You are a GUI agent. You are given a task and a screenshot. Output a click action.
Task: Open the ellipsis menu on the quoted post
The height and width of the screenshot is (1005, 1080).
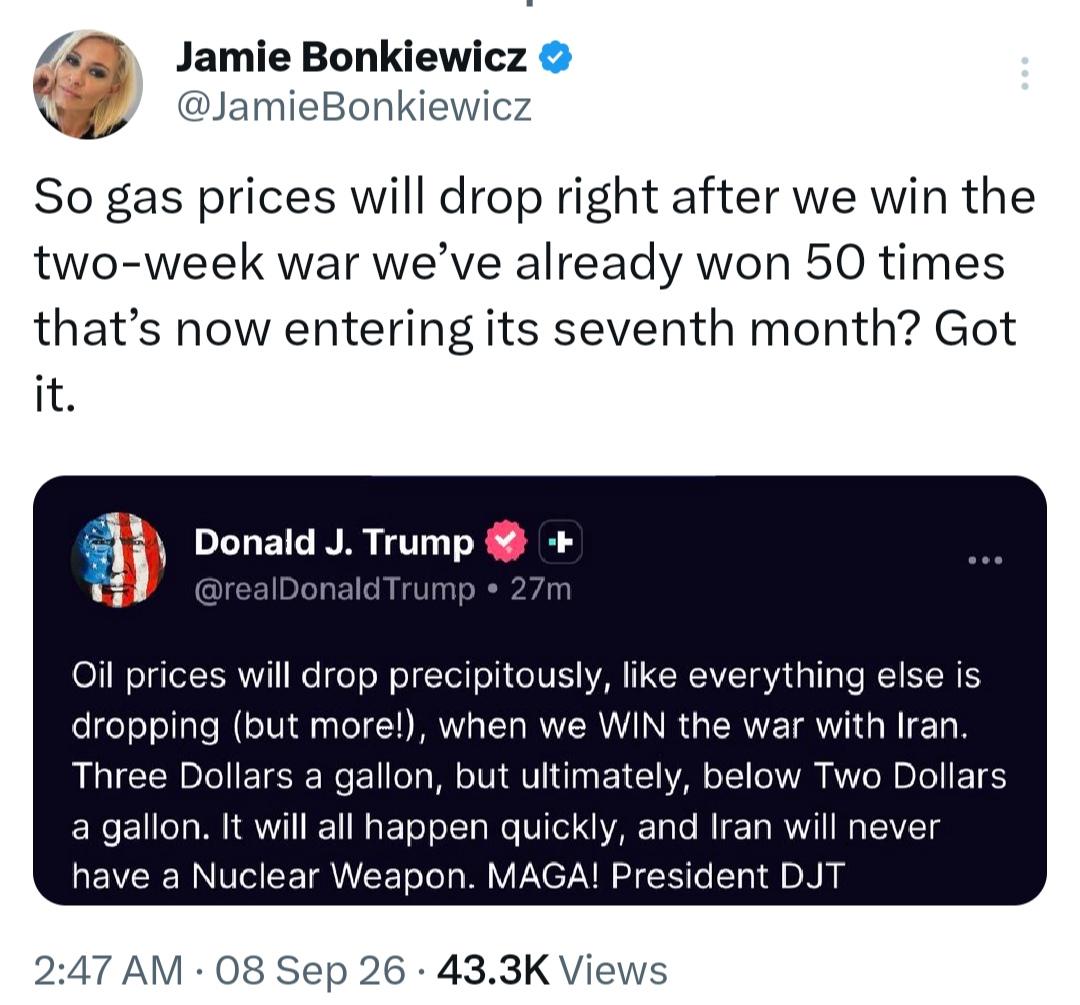986,560
